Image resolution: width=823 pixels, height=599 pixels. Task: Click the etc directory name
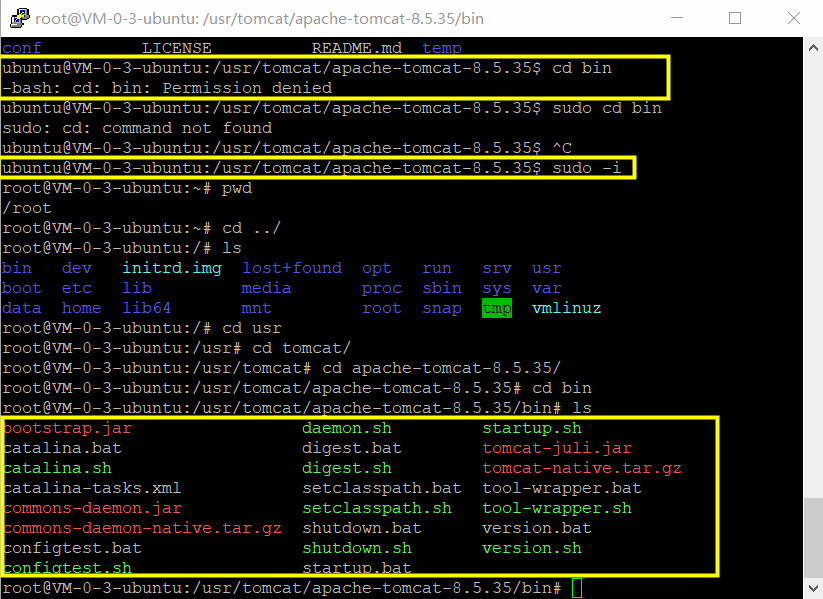click(77, 288)
